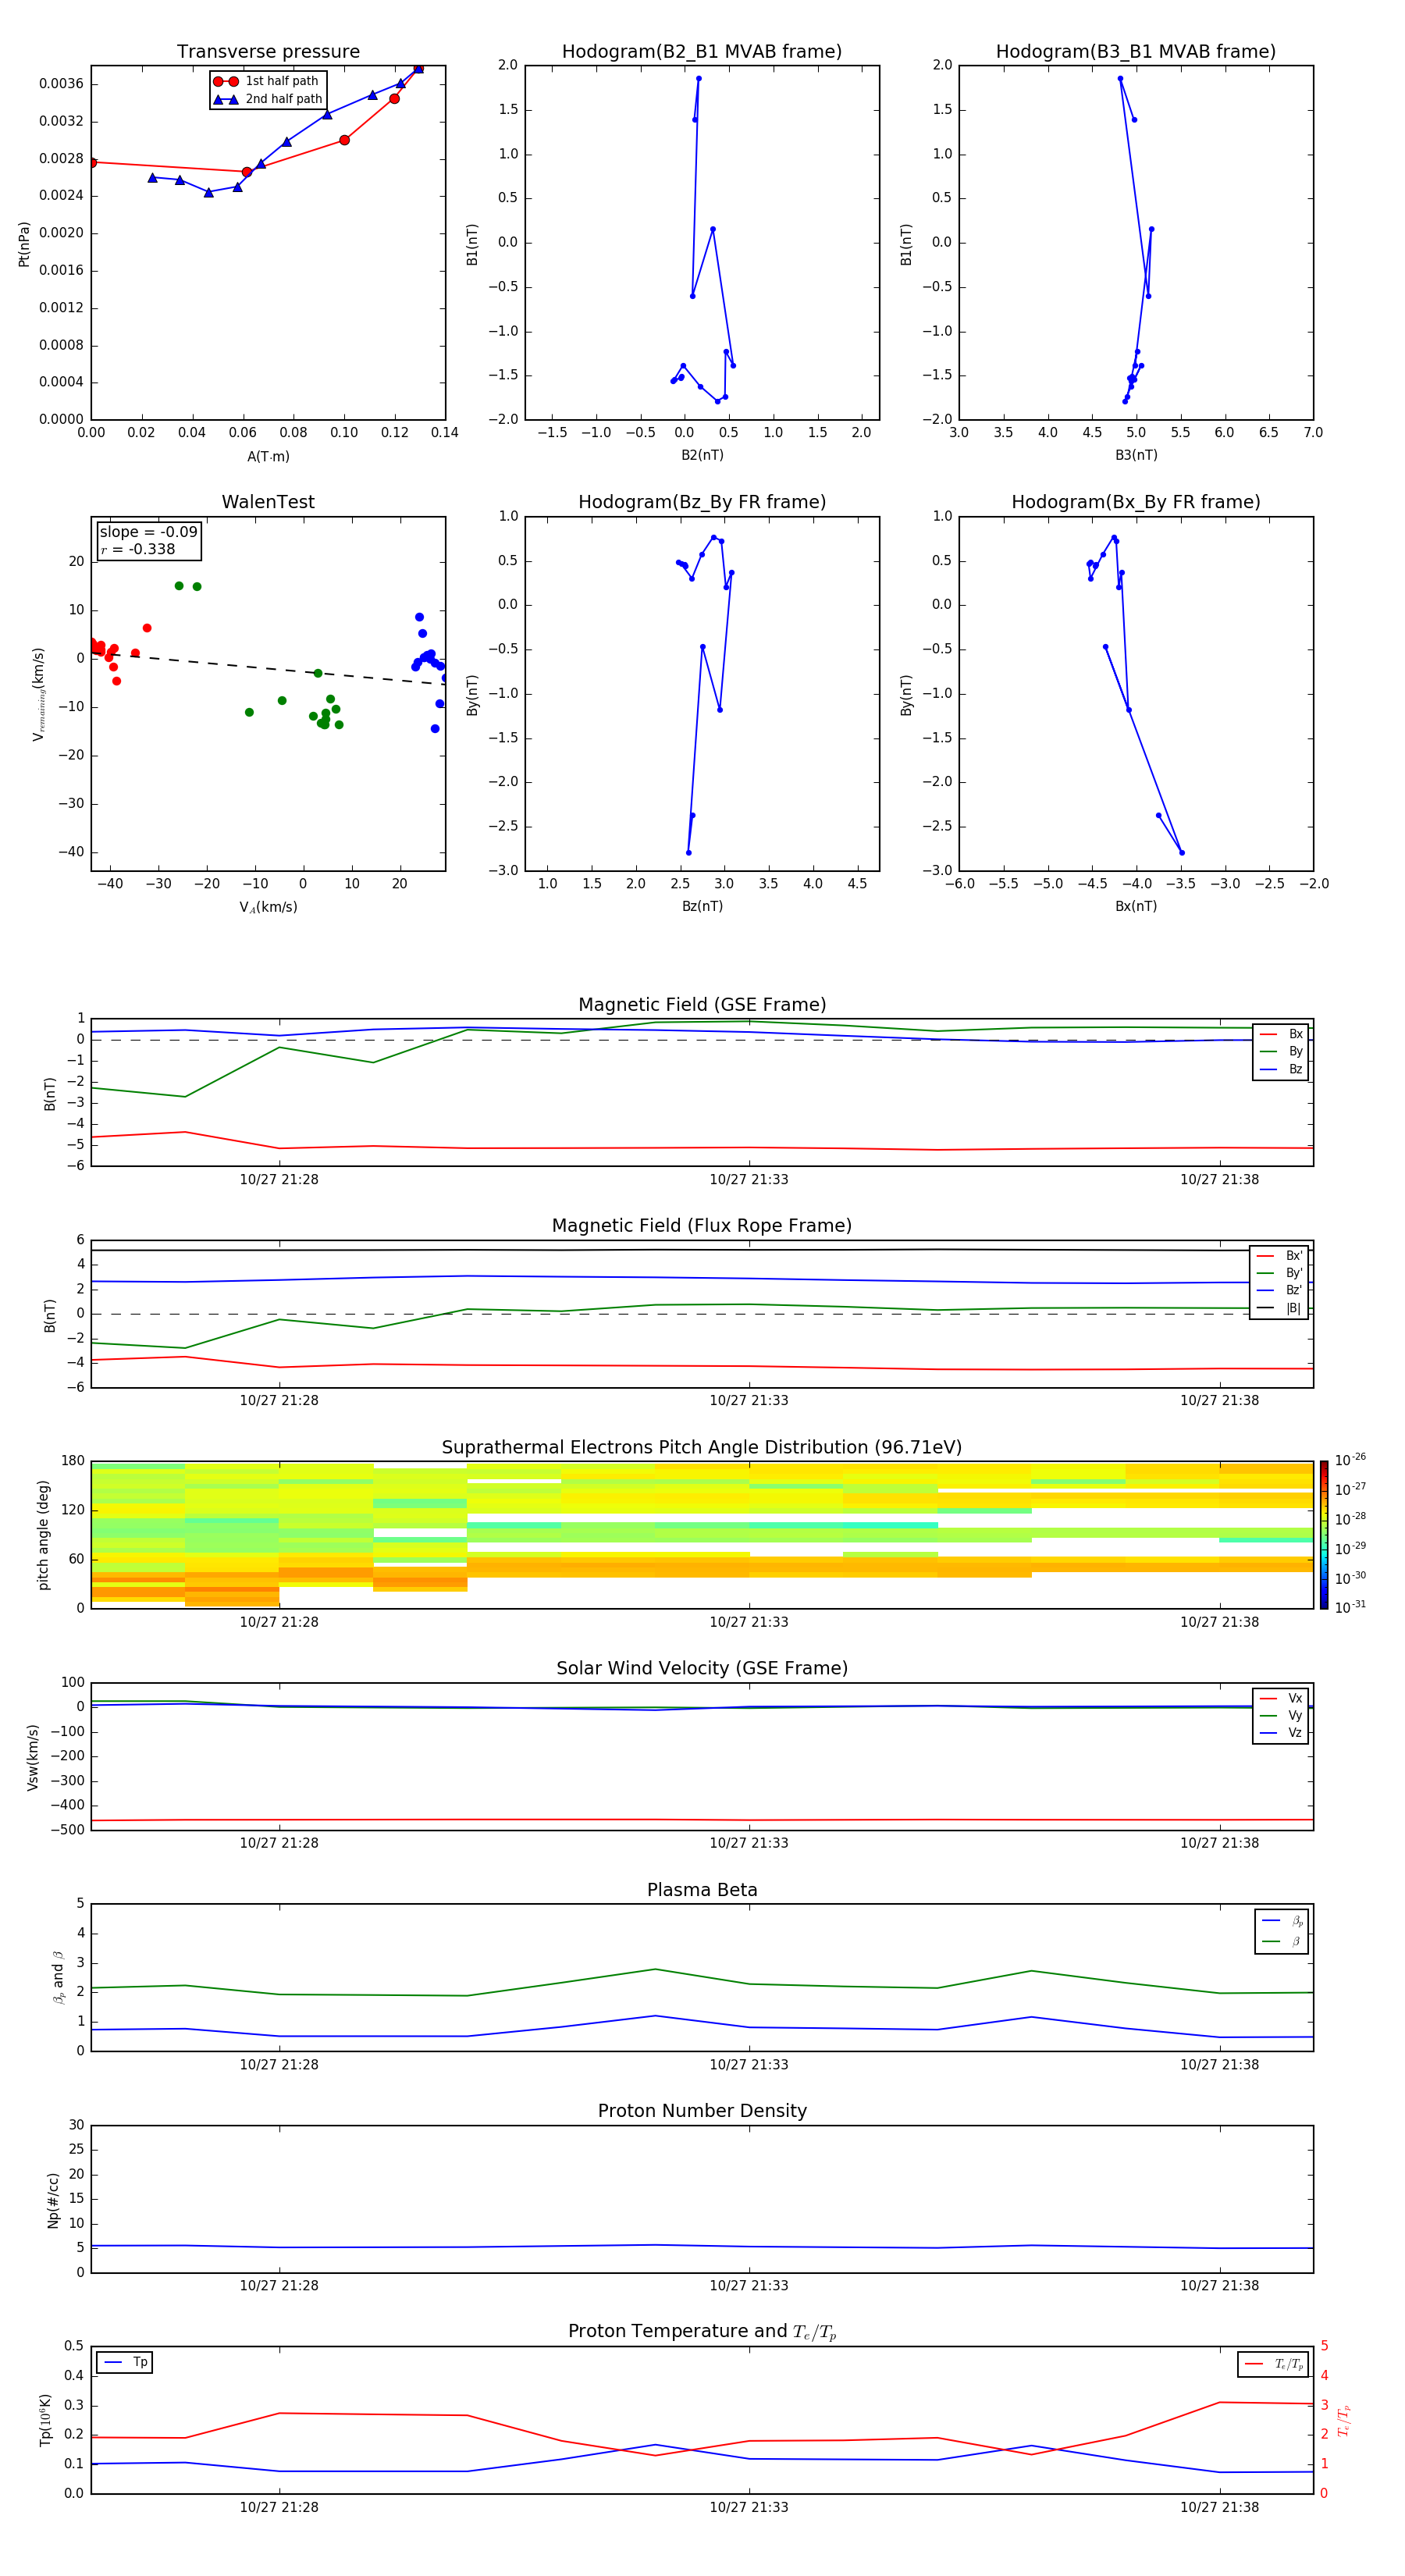Select βp in the Plasma Beta legend
1405x2576 pixels.
[1283, 1921]
